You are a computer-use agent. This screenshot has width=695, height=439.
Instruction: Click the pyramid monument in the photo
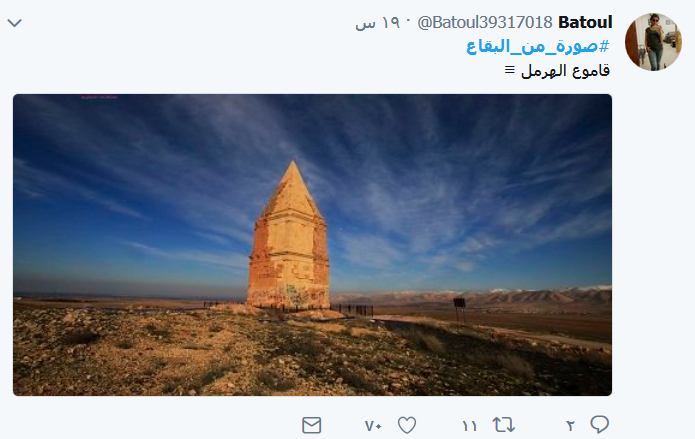(x=289, y=235)
